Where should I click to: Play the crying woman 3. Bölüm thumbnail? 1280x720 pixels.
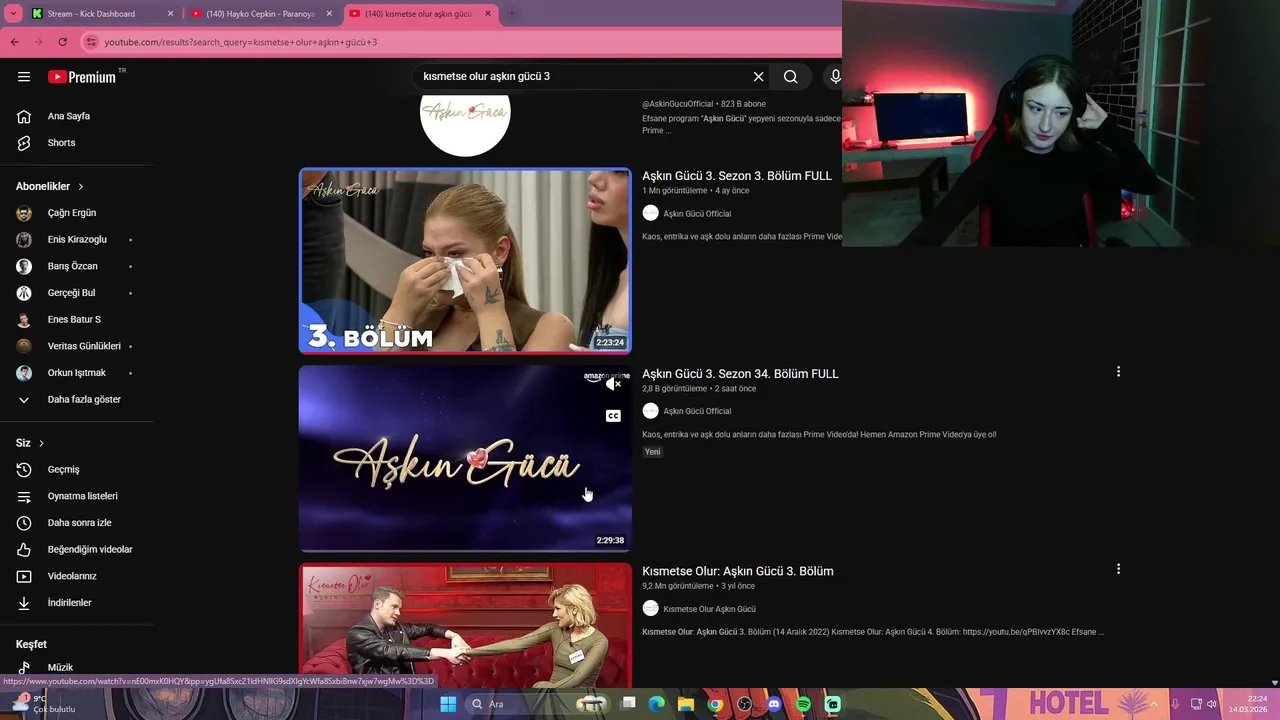coord(465,261)
